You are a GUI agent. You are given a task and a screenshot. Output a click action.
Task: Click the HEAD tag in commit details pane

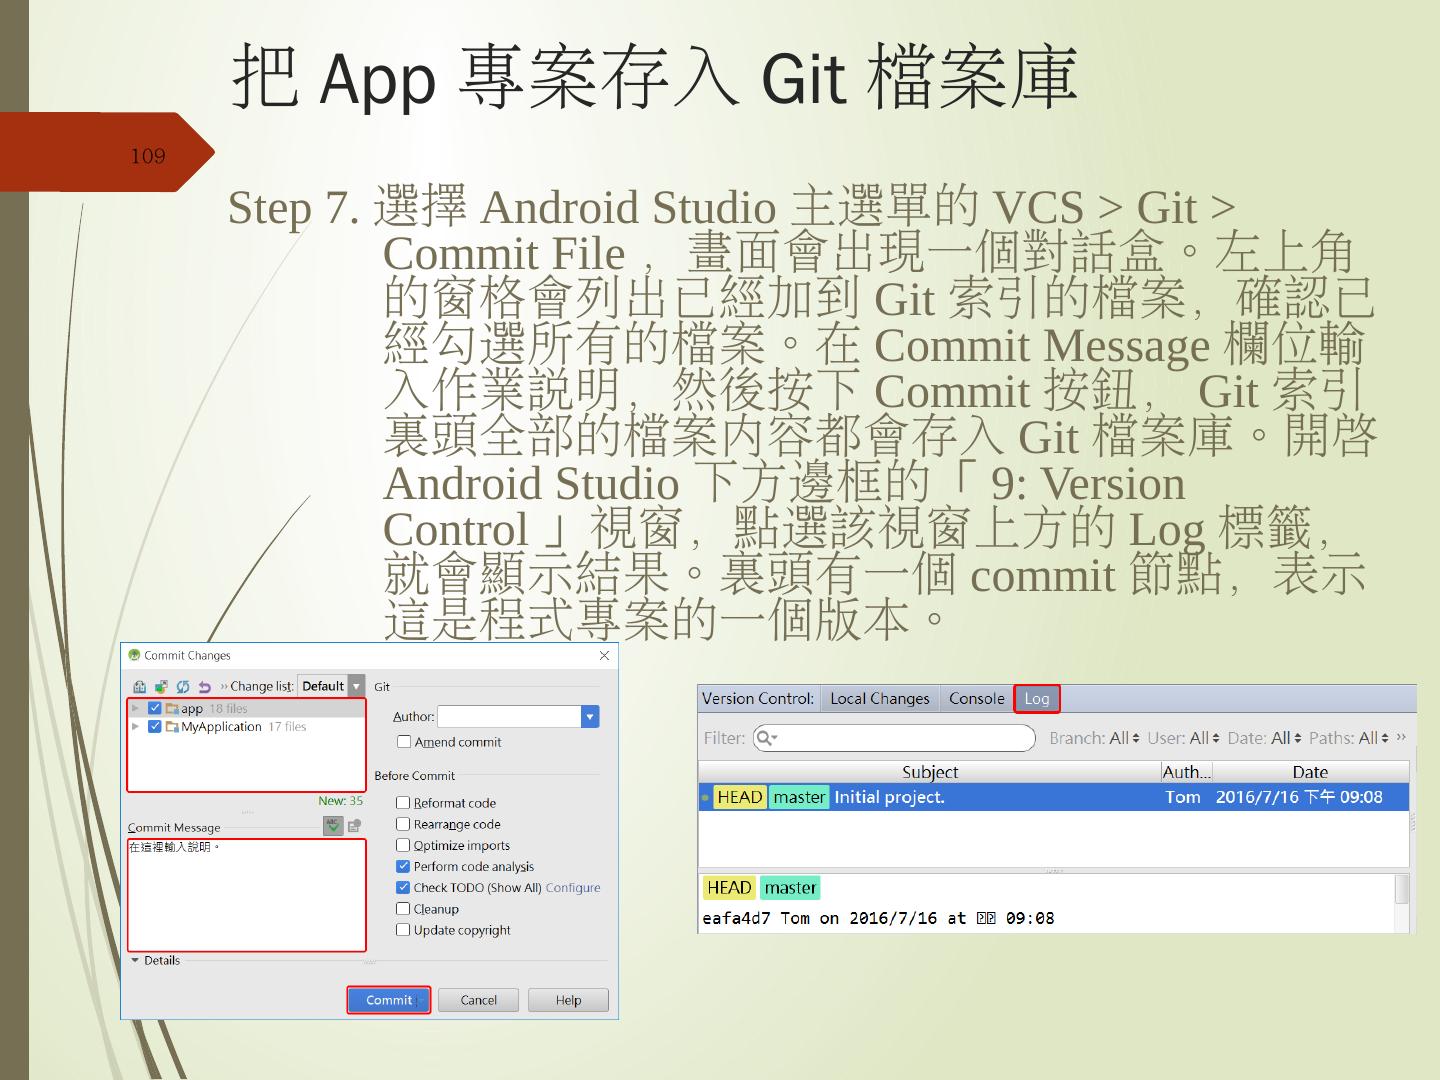point(729,888)
